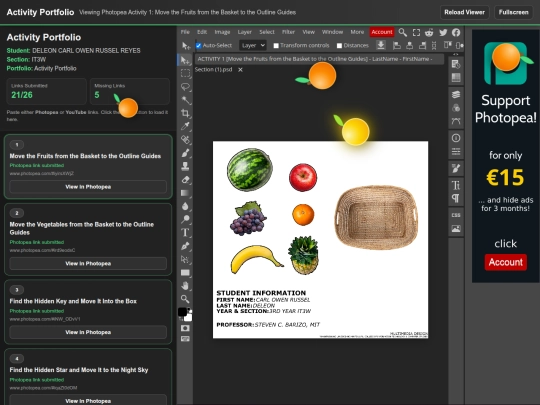The width and height of the screenshot is (540, 405).
Task: Select the Move tool in the toolbox
Action: (185, 60)
